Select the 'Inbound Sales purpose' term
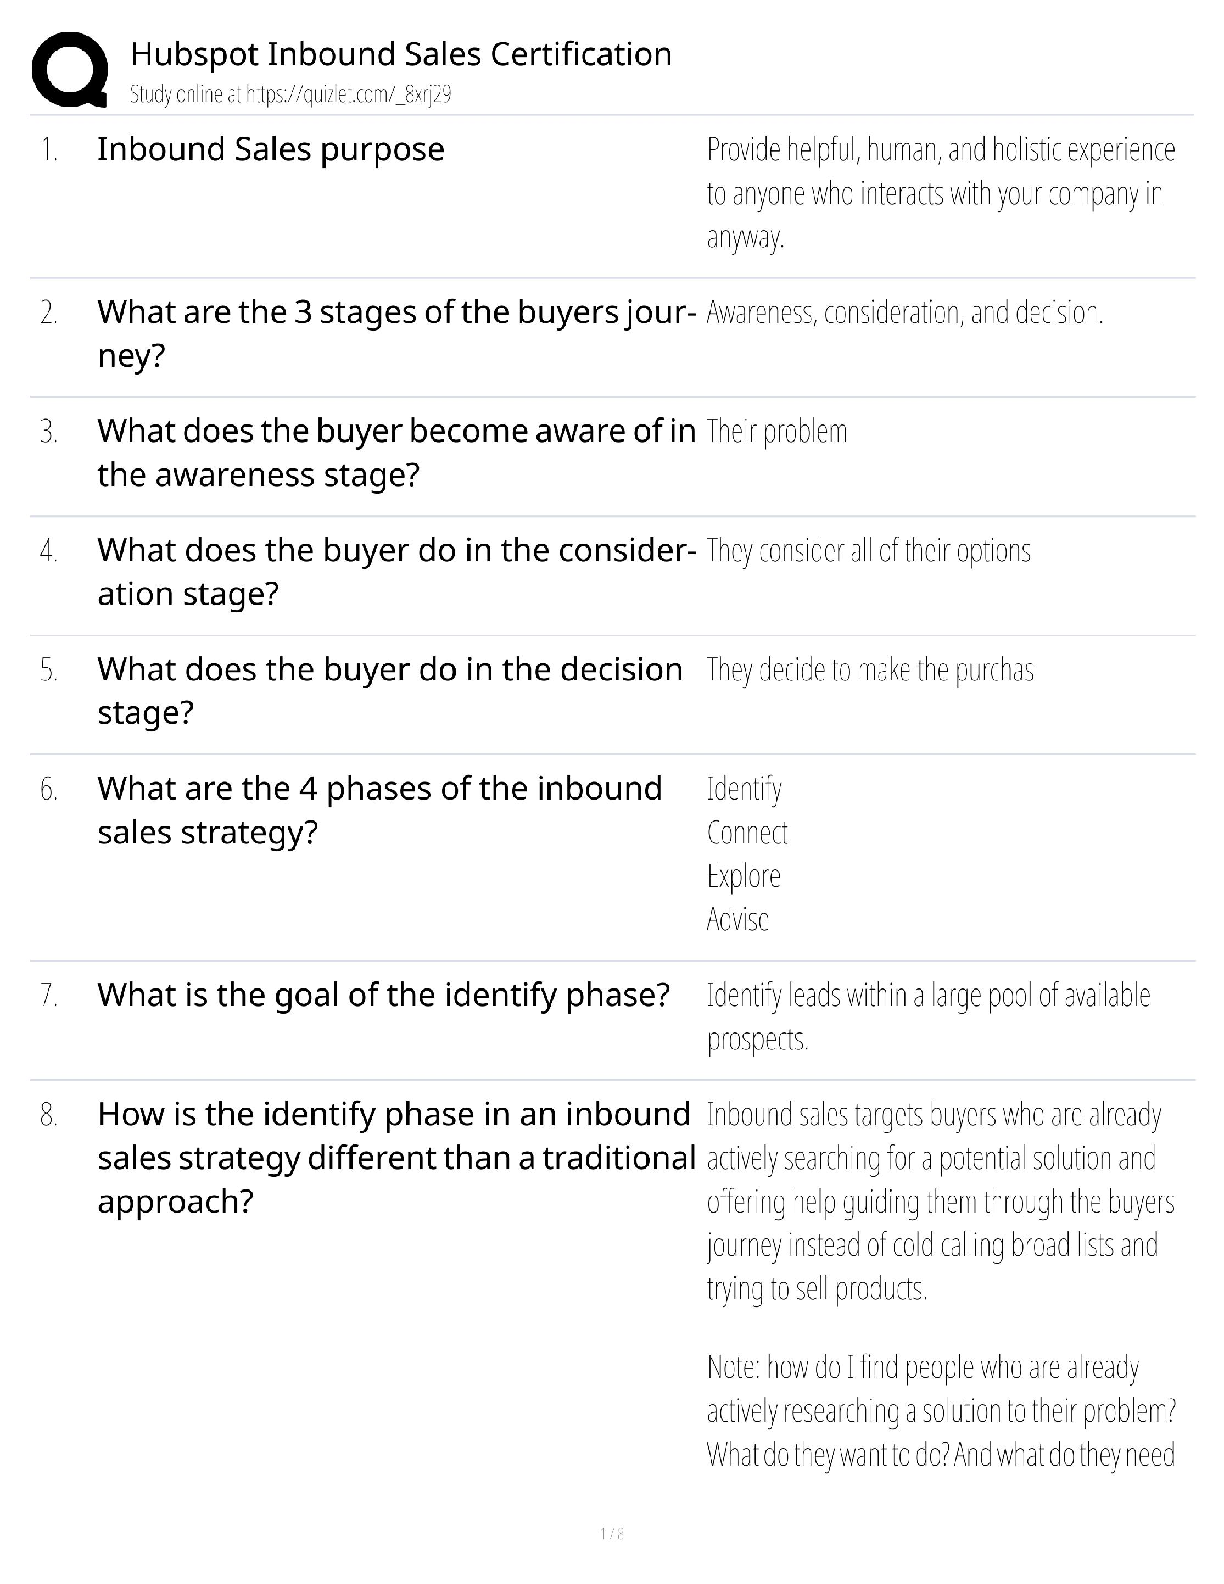 tap(271, 149)
